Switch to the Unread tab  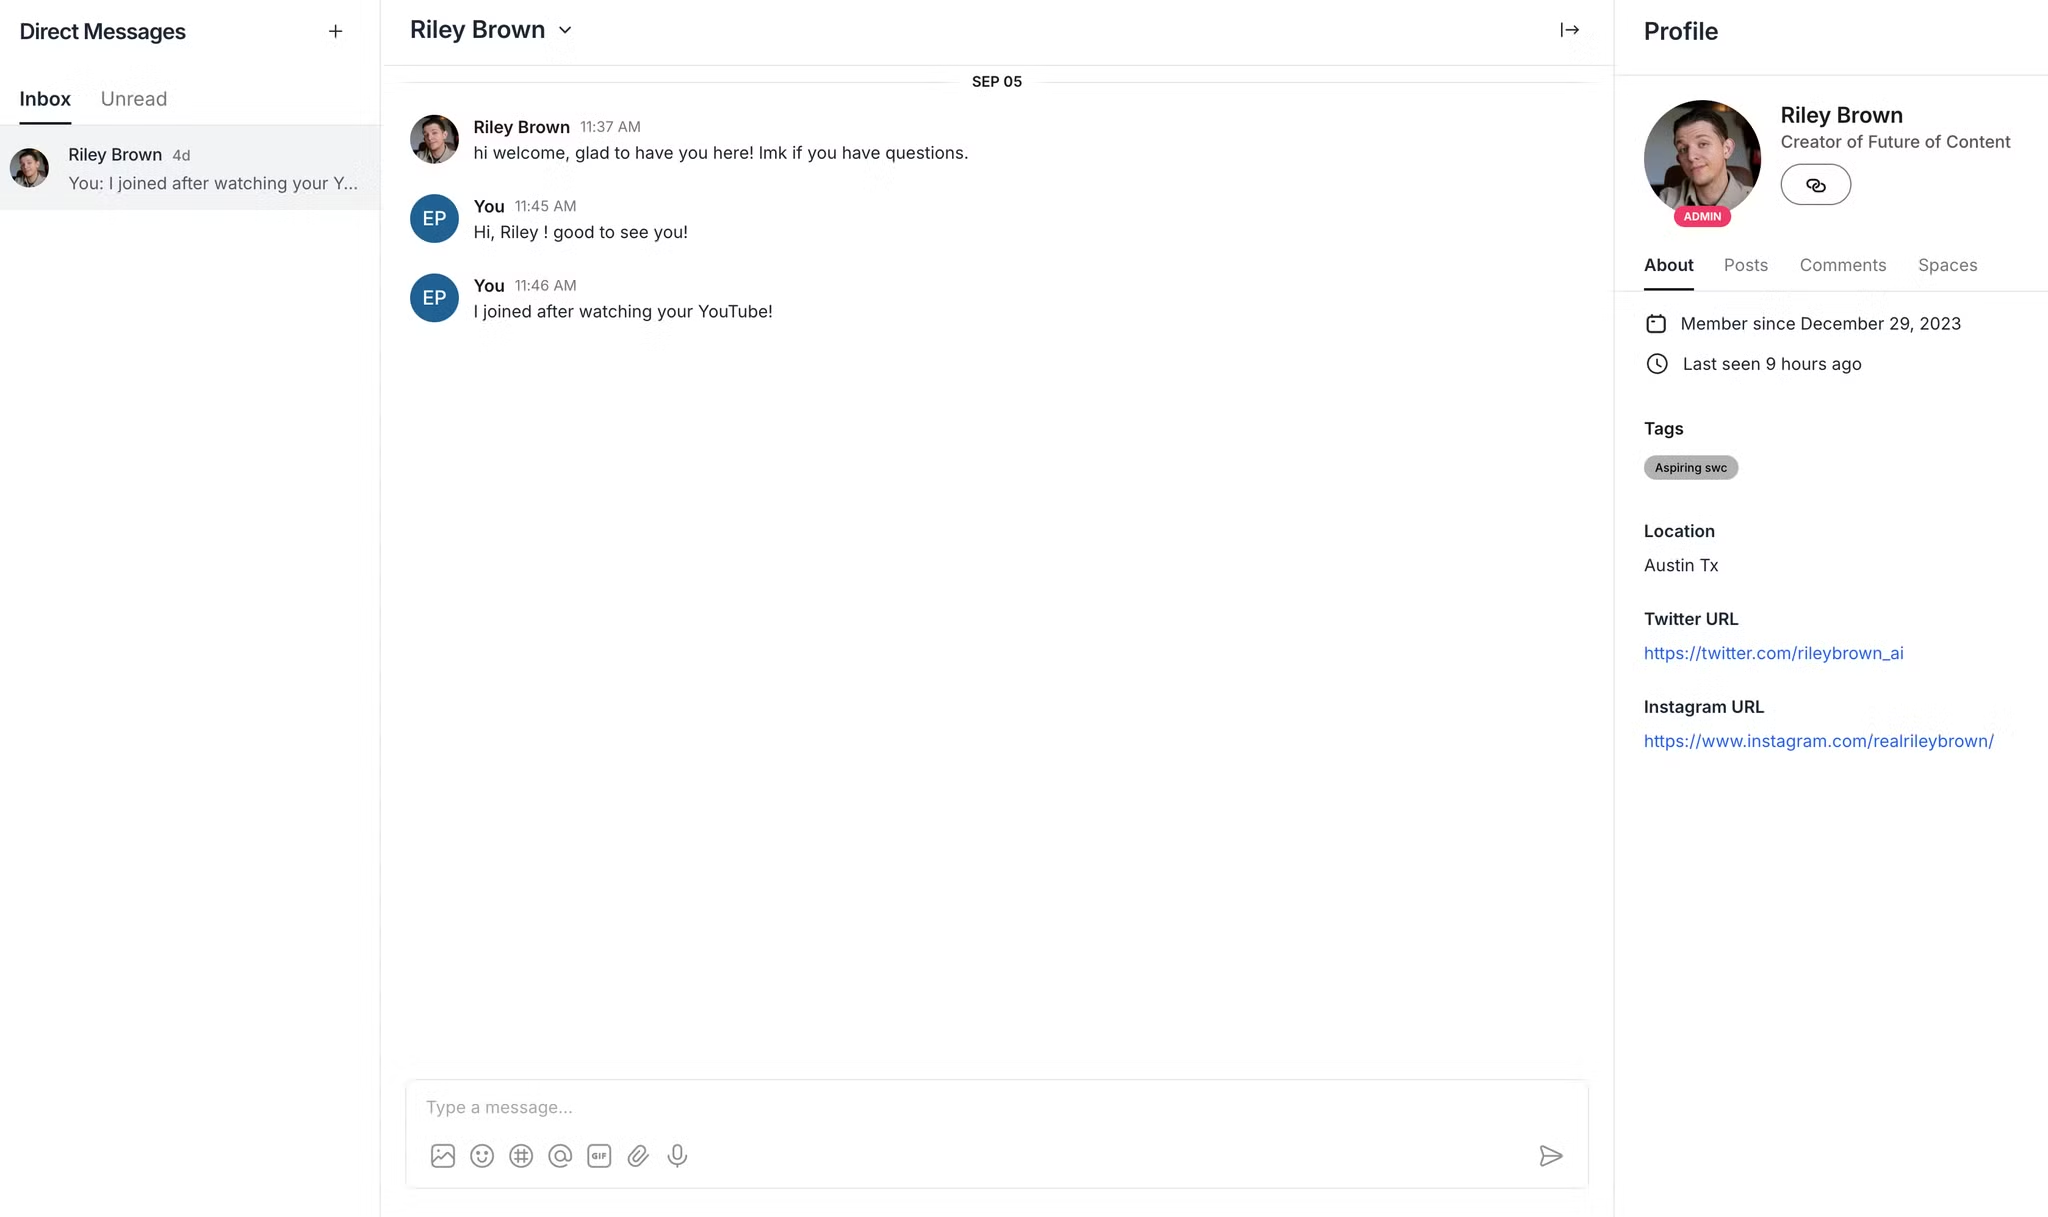[x=134, y=99]
